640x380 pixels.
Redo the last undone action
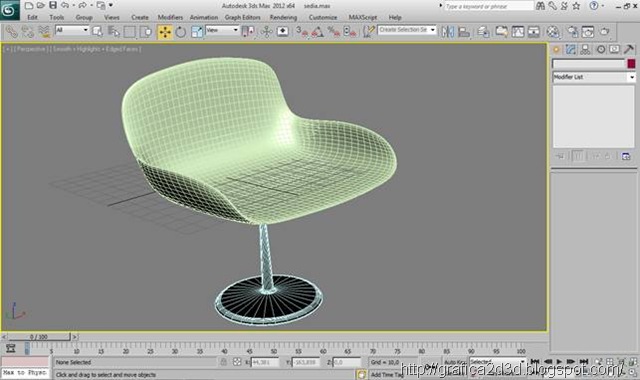coord(82,6)
